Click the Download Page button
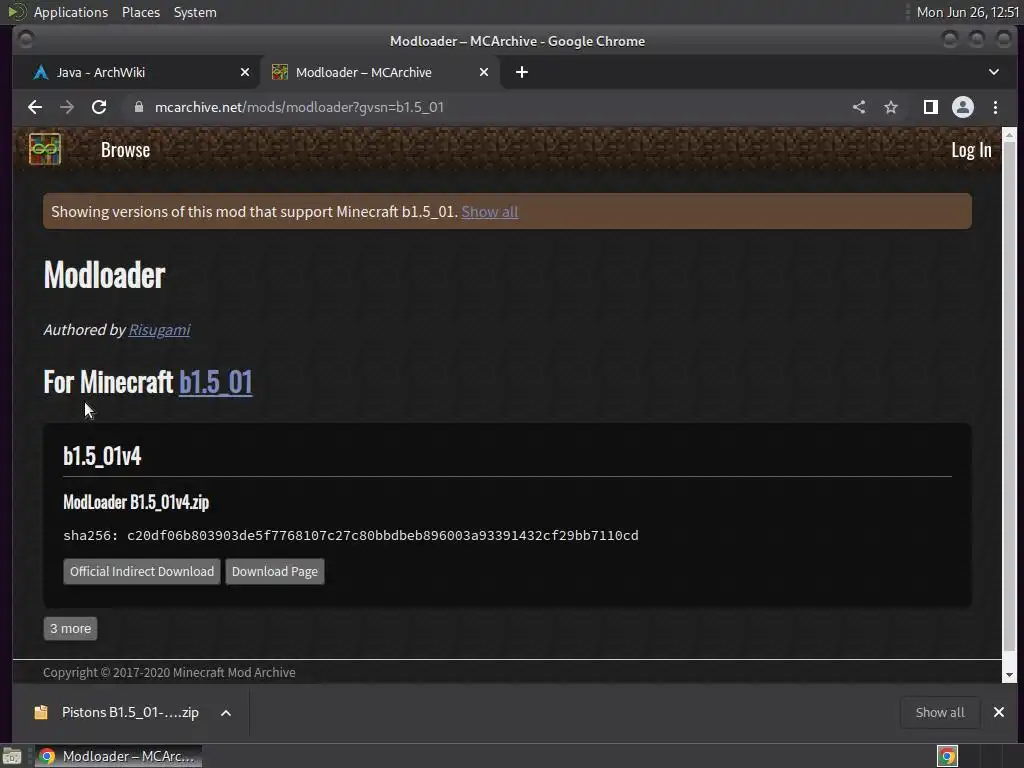1024x768 pixels. (275, 571)
